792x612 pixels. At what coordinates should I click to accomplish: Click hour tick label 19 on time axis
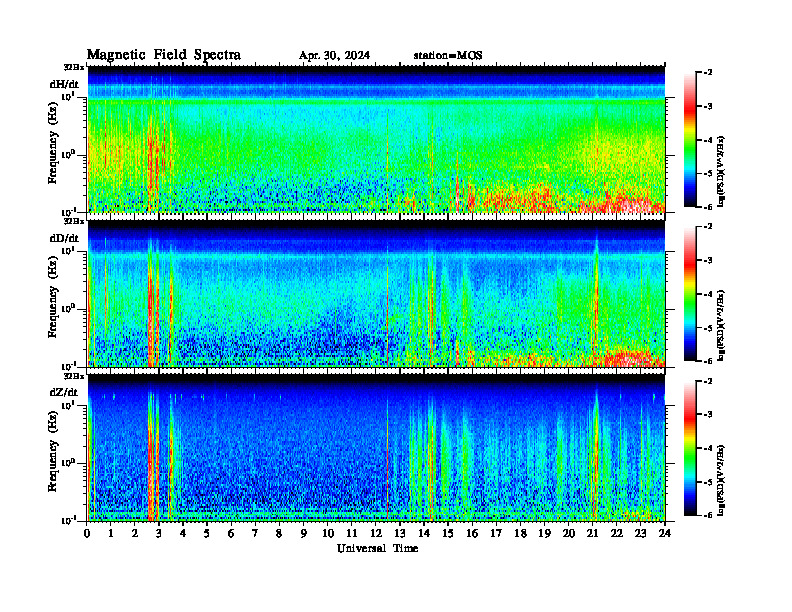tap(544, 533)
